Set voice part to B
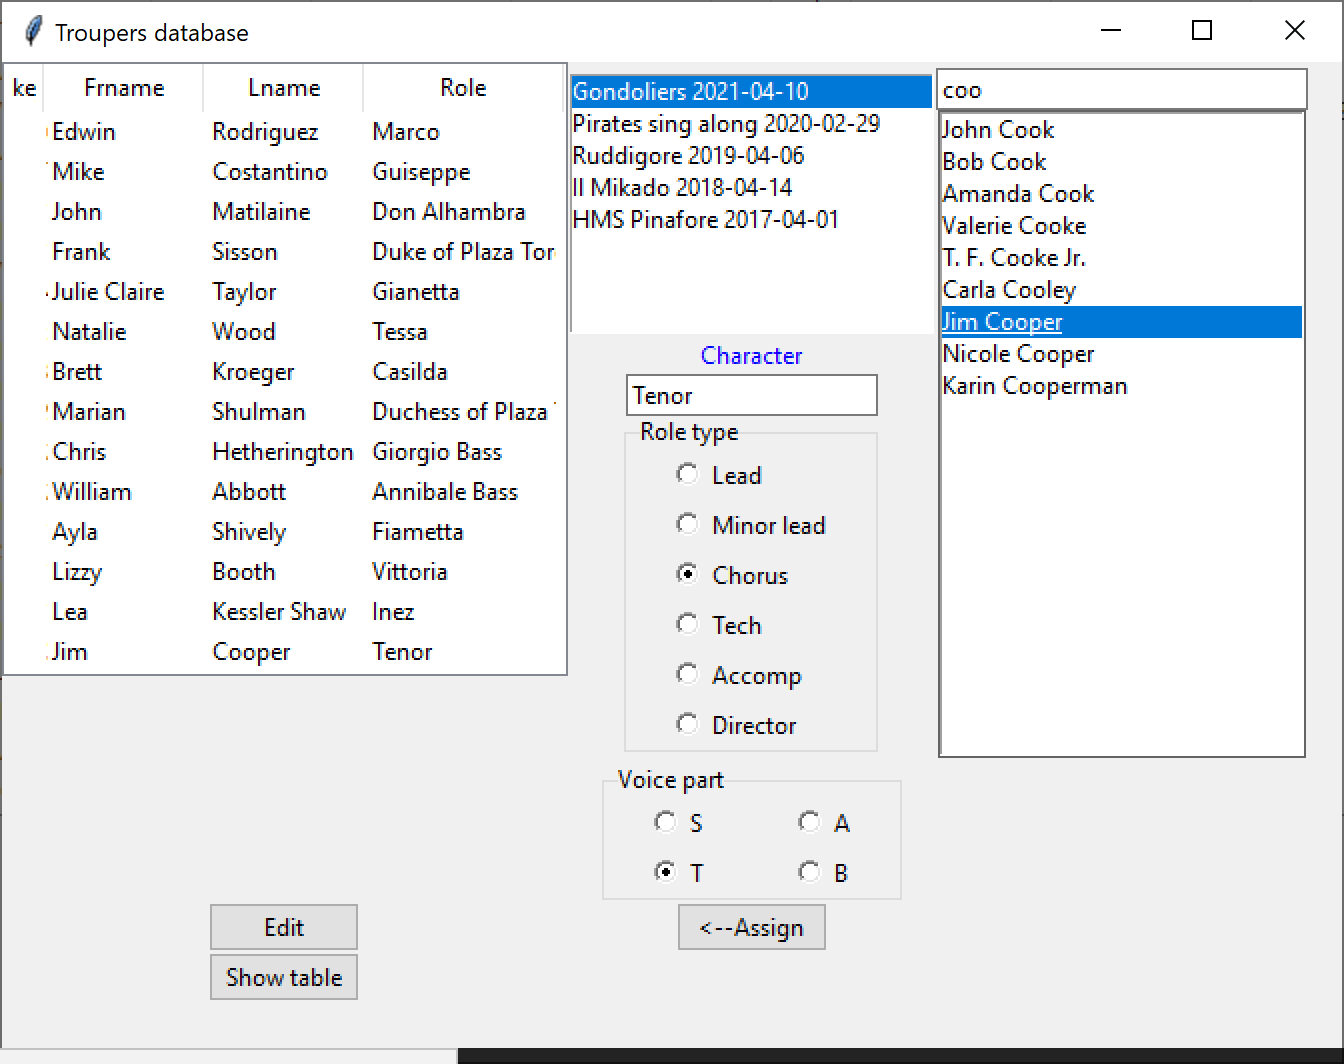This screenshot has height=1064, width=1344. tap(809, 873)
